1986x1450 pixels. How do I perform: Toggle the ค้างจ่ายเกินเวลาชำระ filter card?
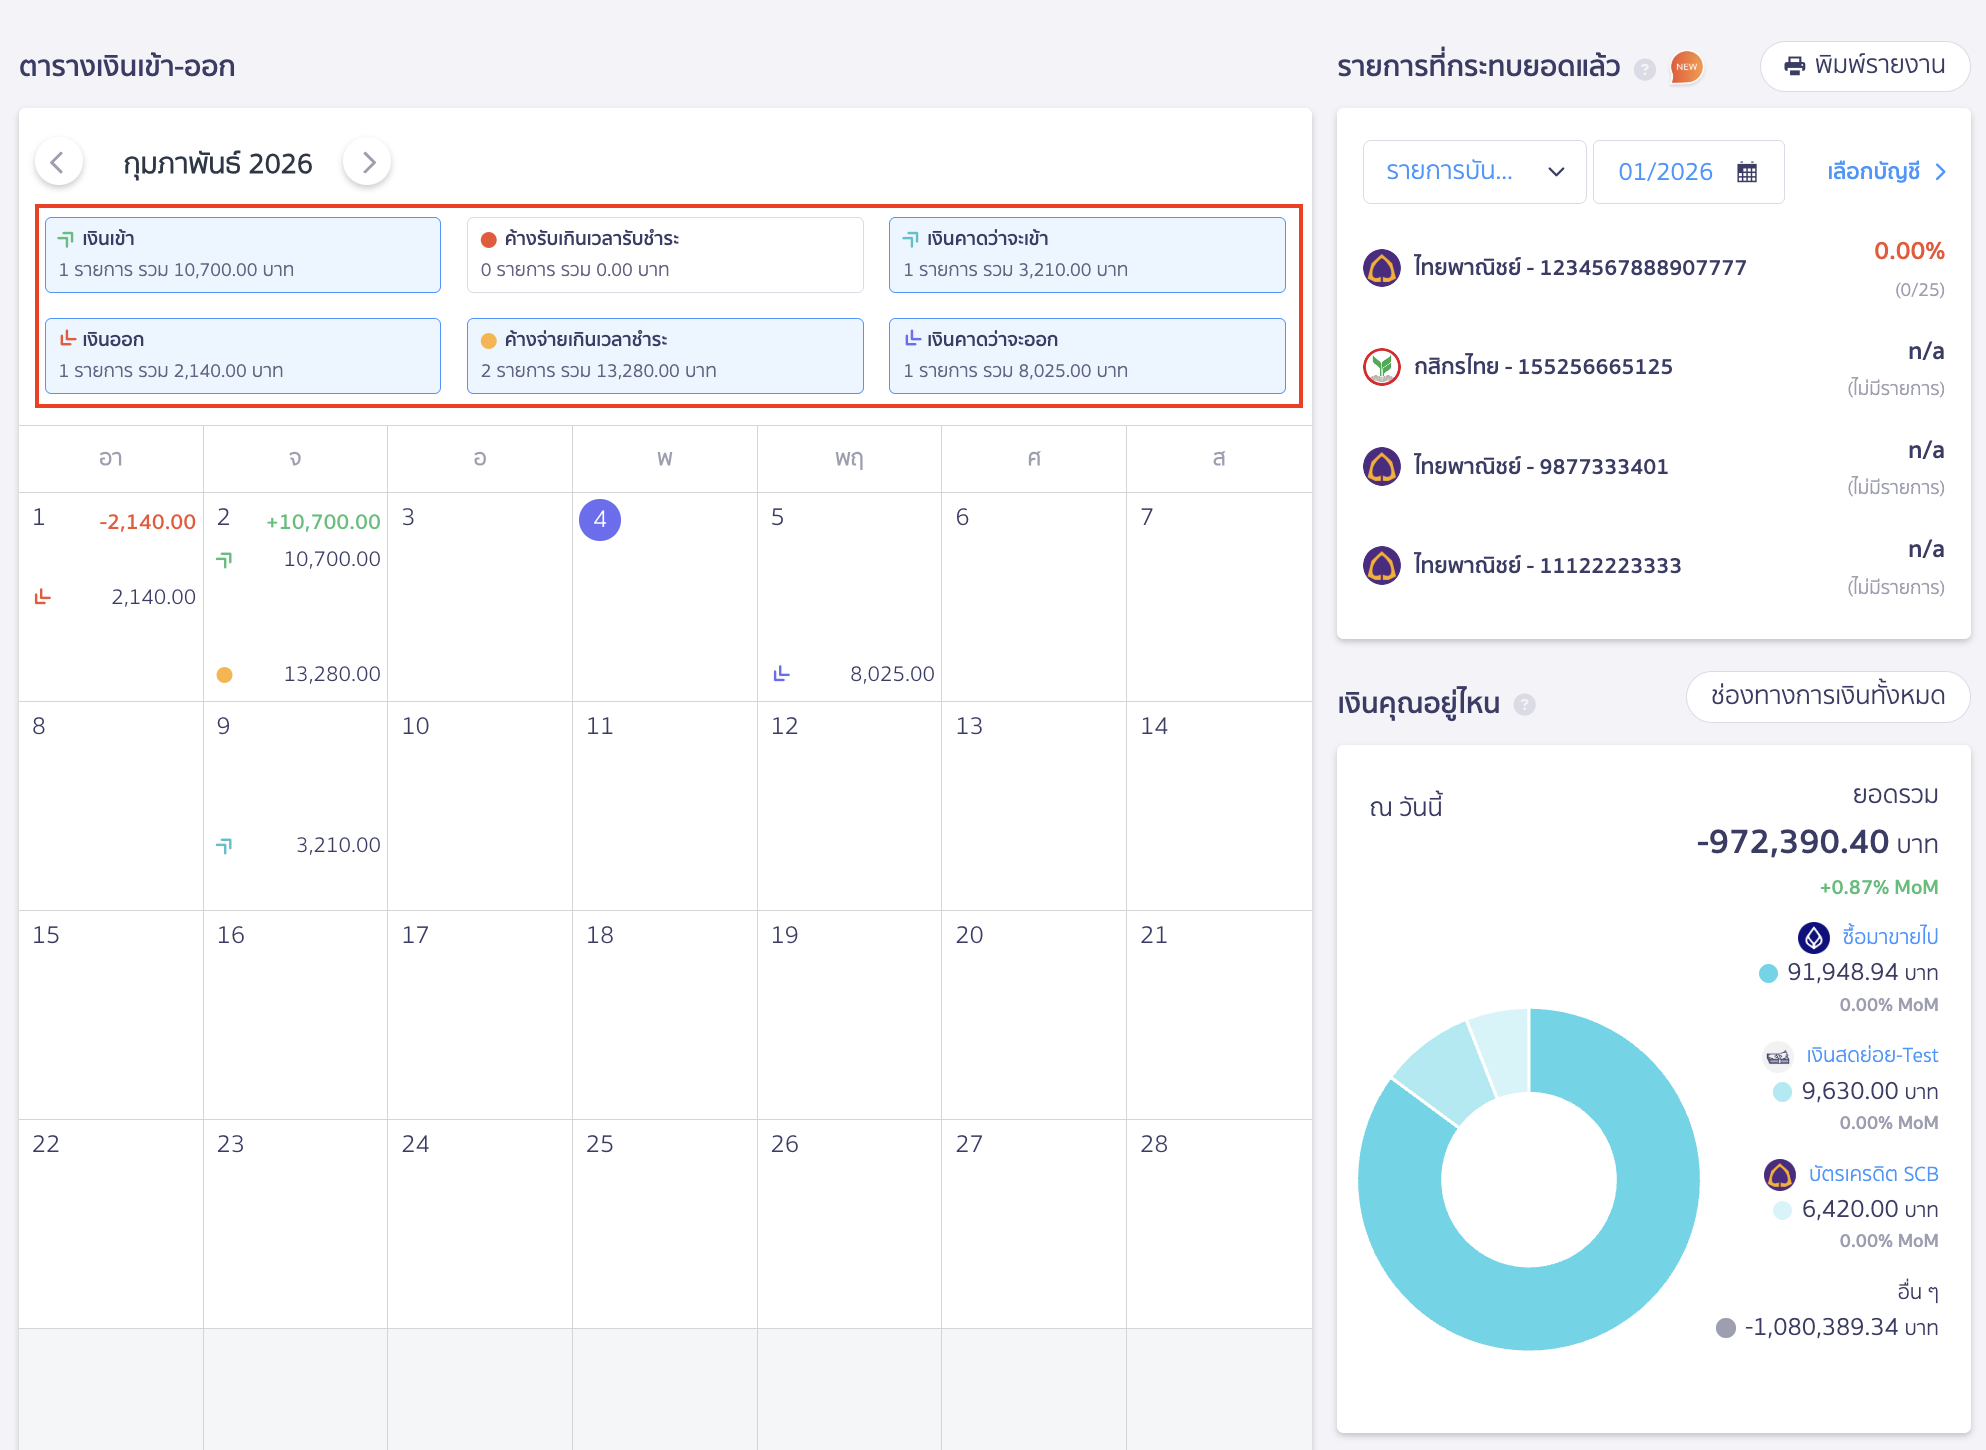(664, 355)
